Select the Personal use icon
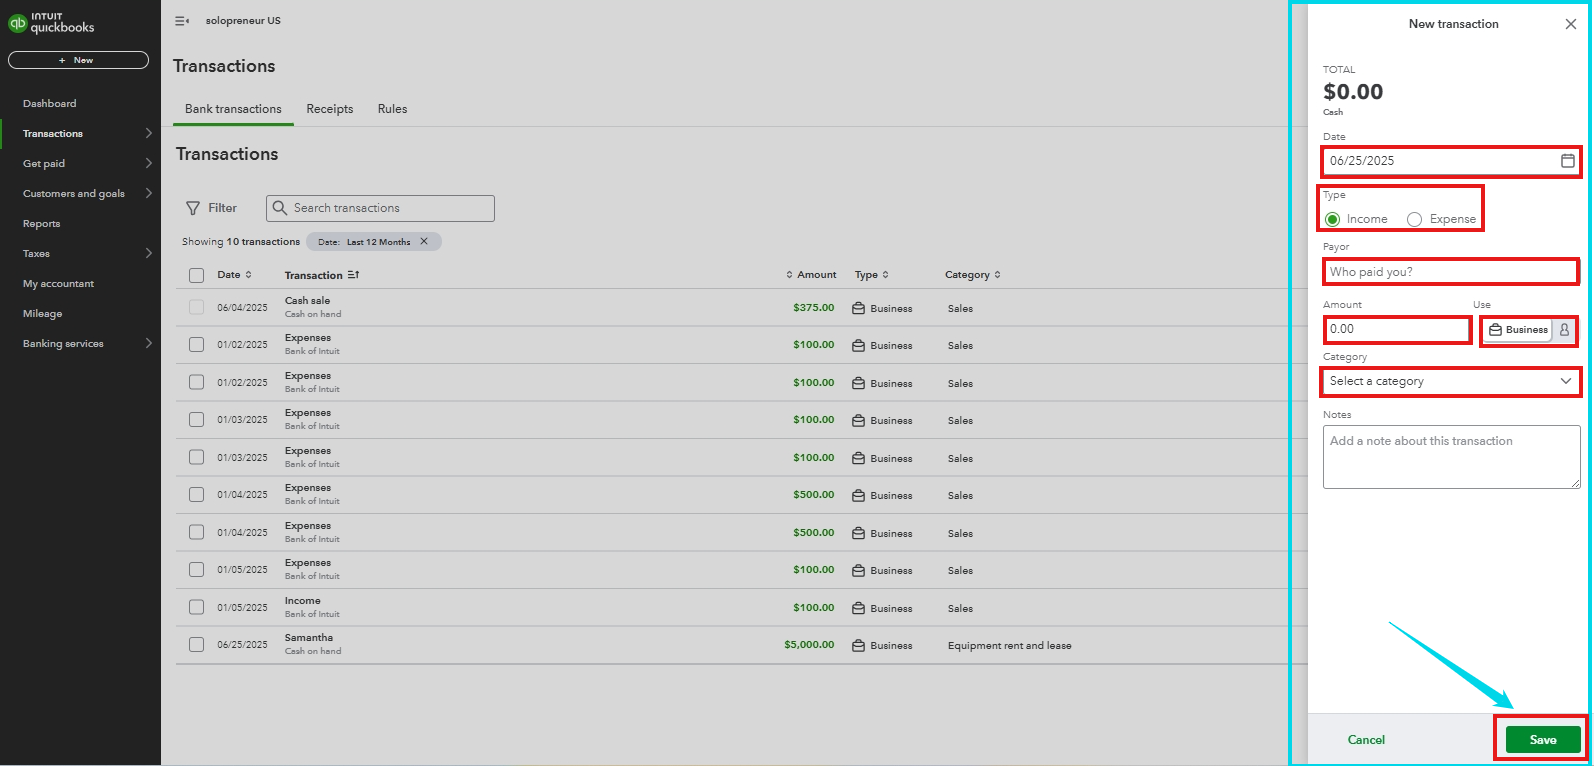 (x=1564, y=330)
